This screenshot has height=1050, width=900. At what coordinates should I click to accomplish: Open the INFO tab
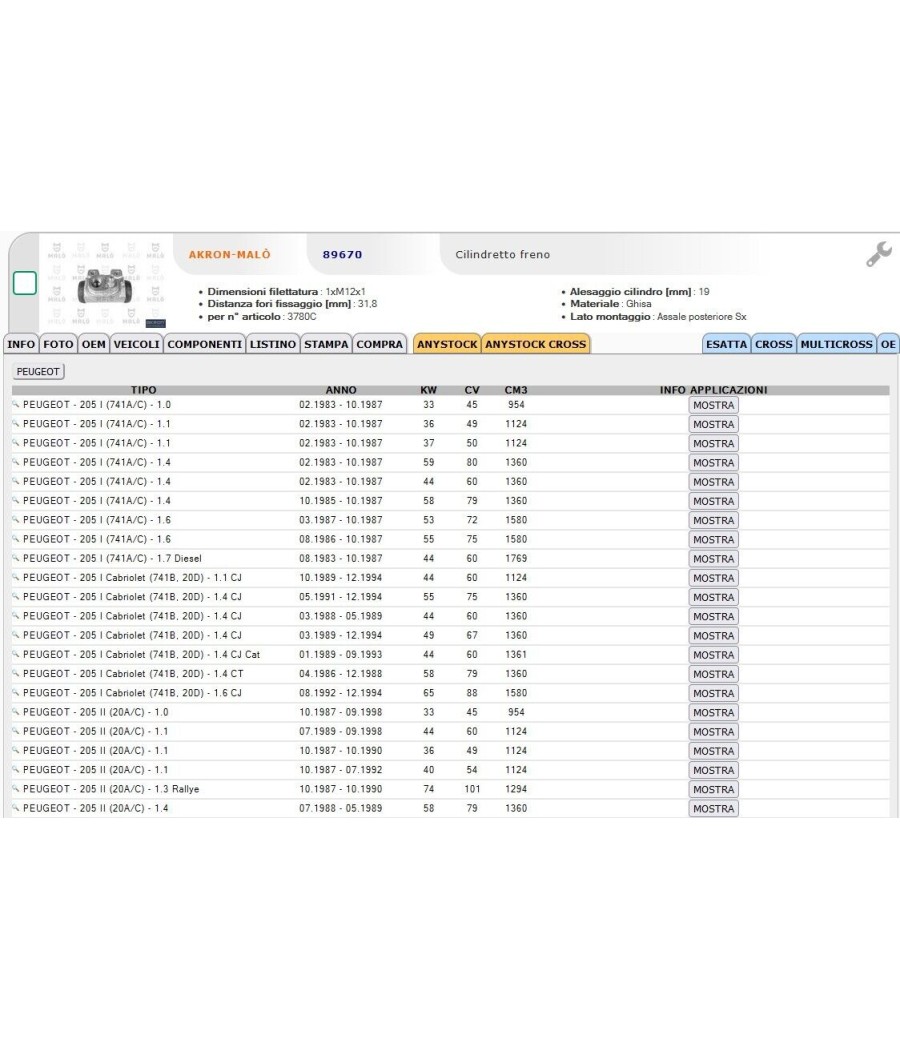coord(21,344)
